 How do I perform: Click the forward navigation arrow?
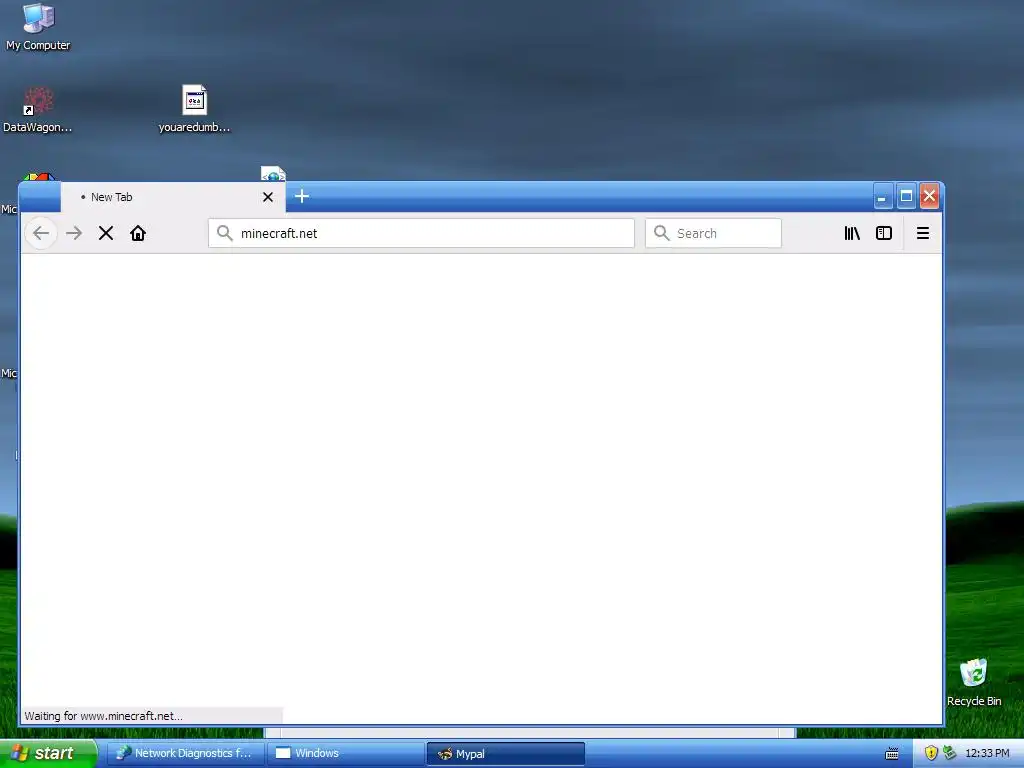(74, 233)
